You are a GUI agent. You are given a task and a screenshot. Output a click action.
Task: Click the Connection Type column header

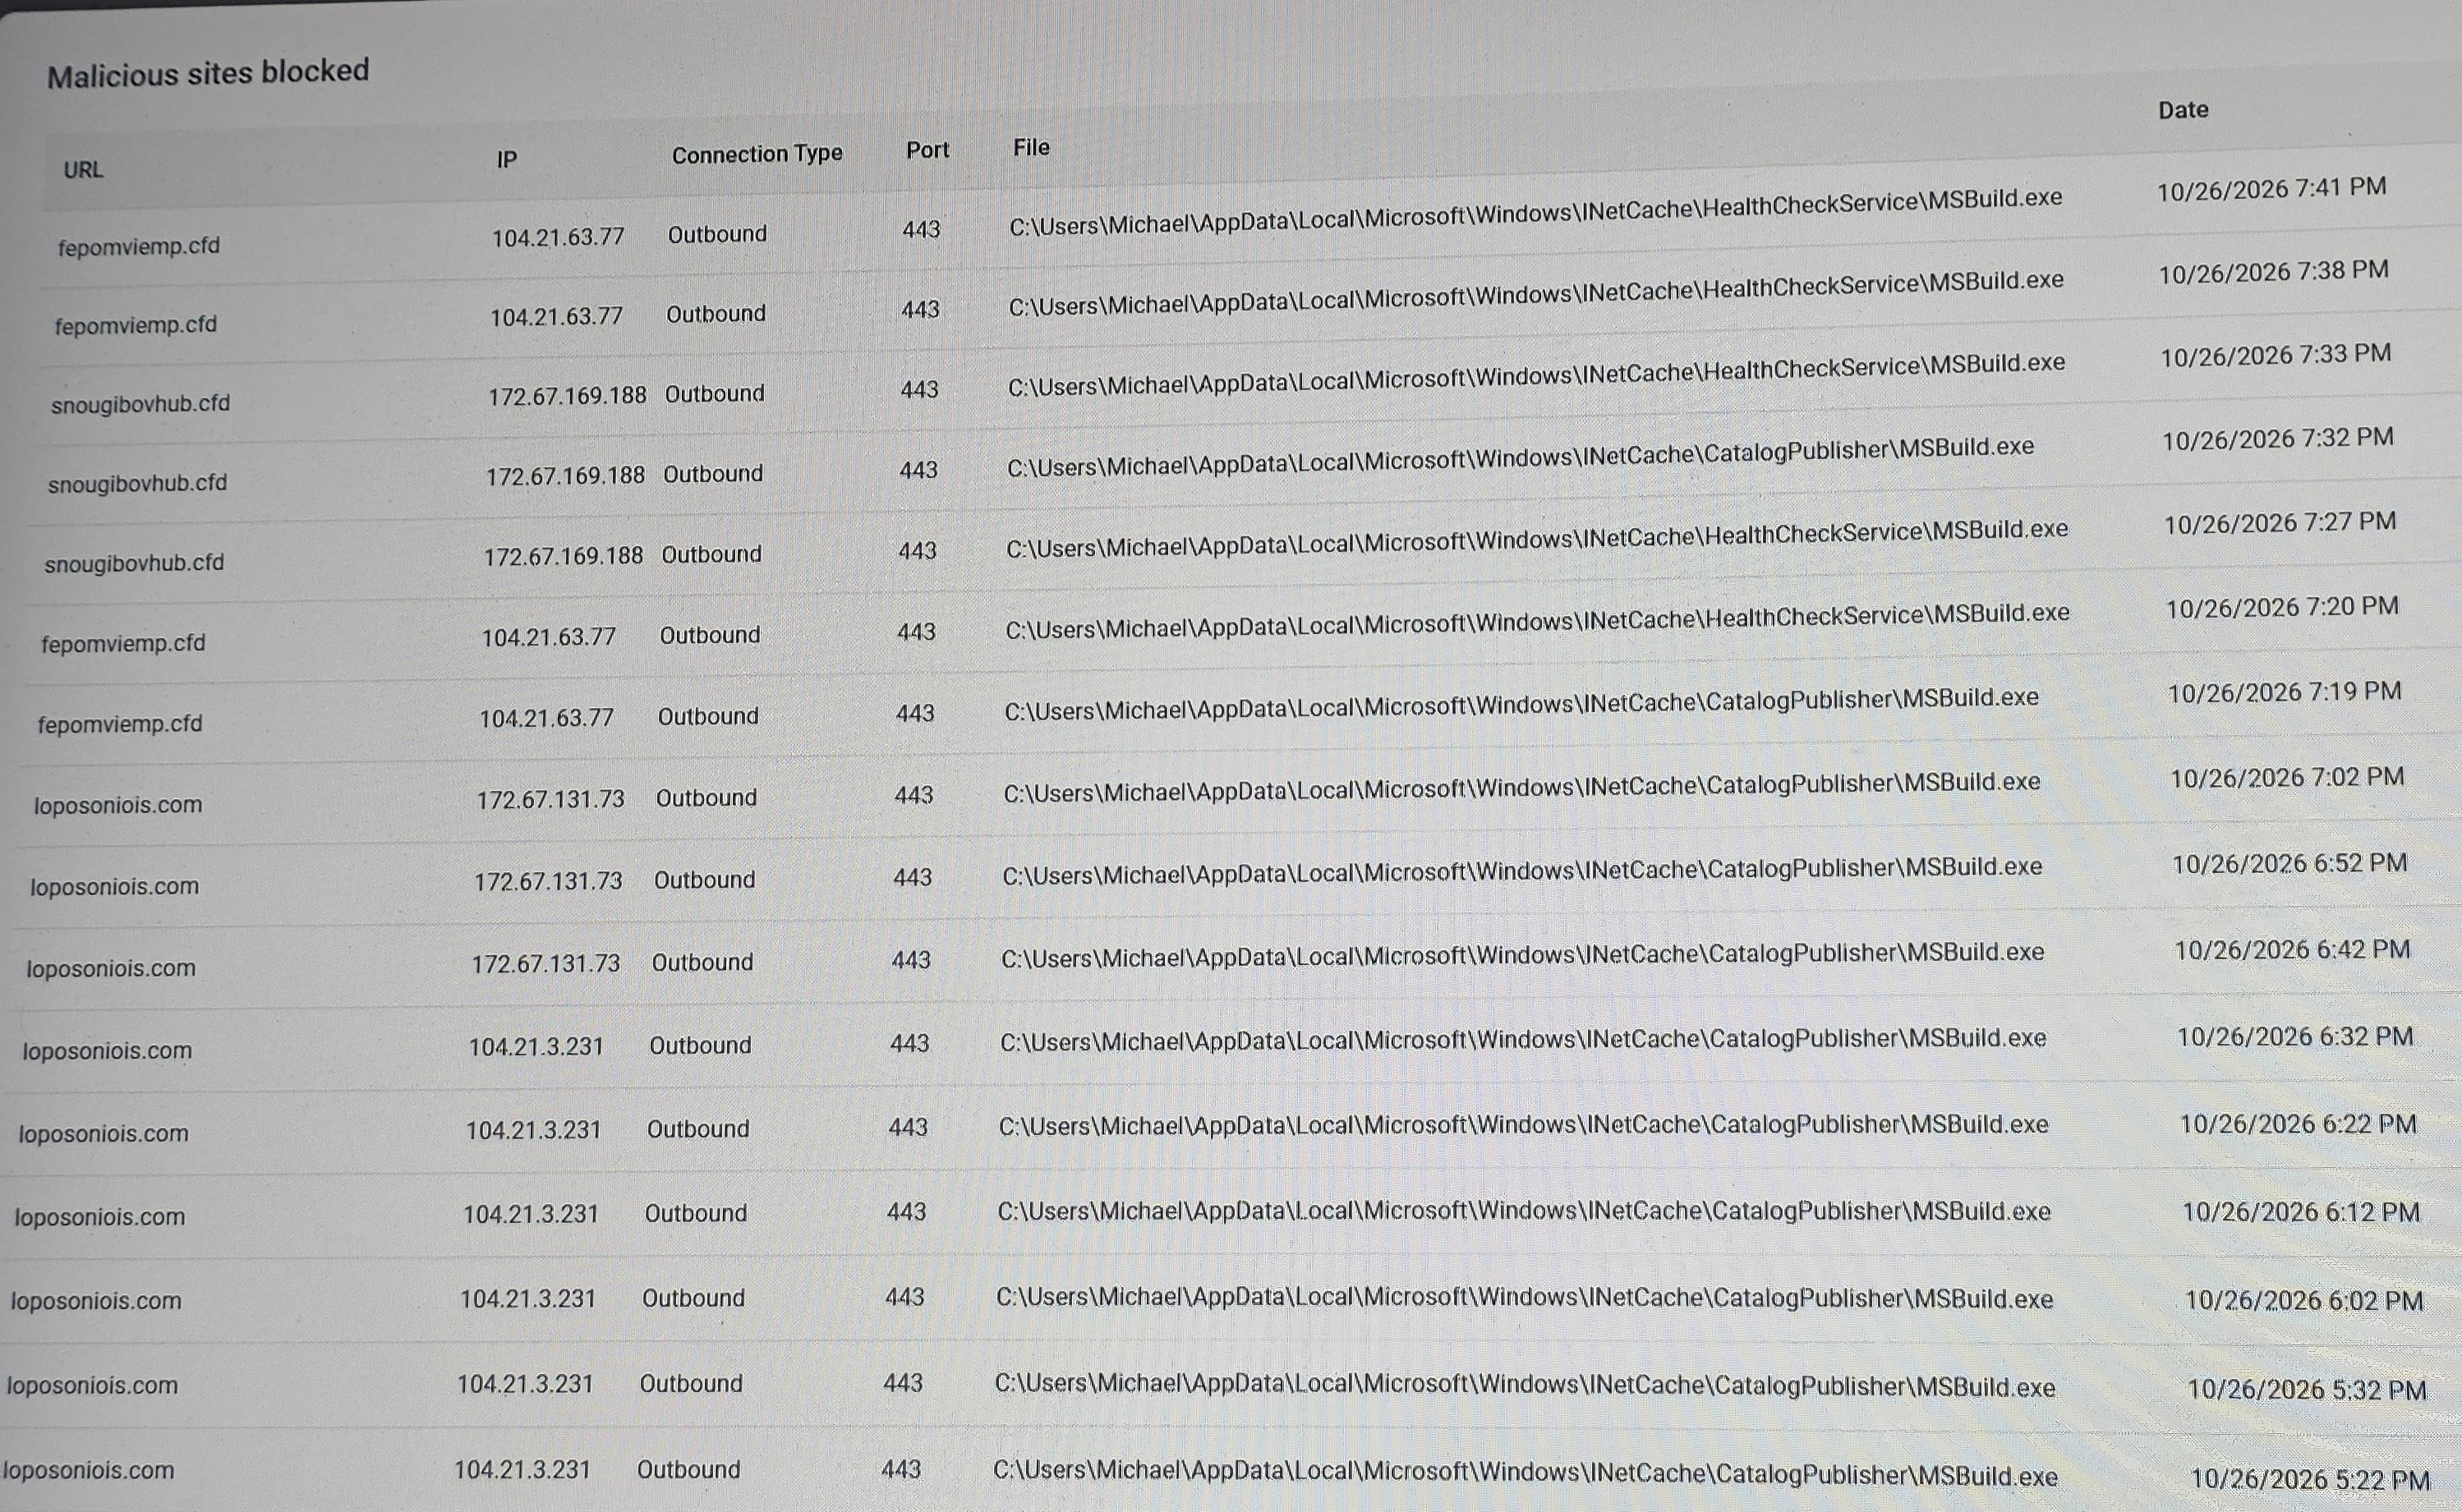point(757,155)
